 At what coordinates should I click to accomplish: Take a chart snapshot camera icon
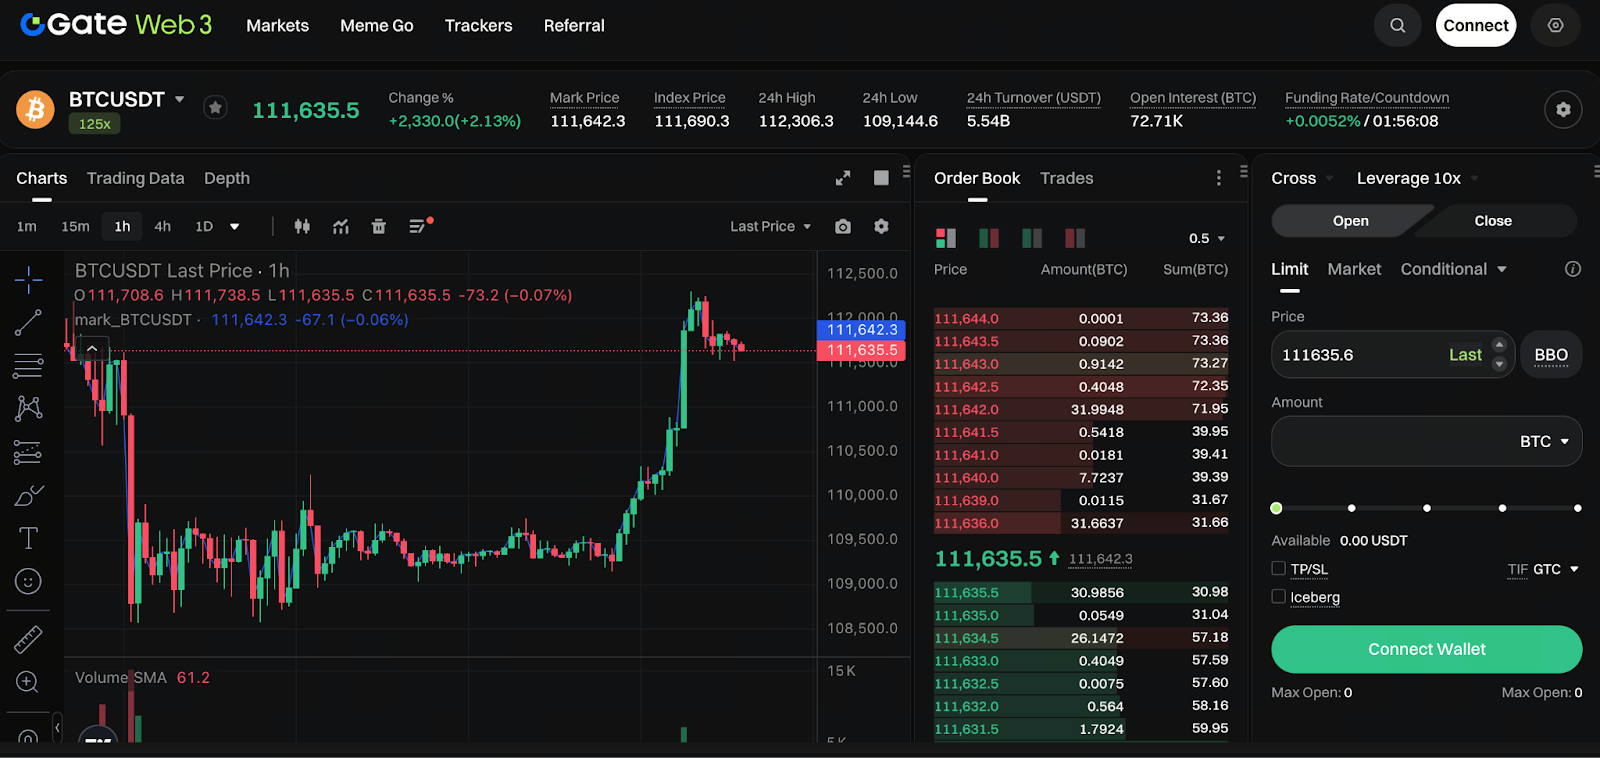point(843,227)
